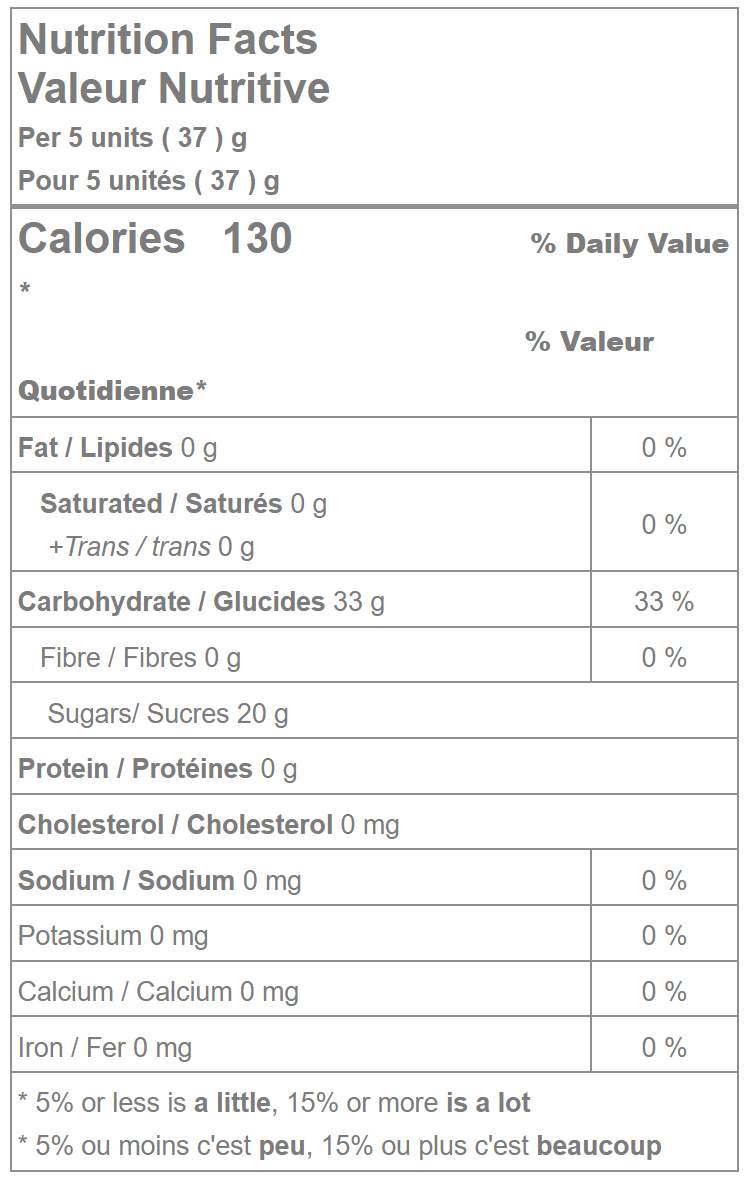Click the Sodium / Sodium 0 mg row
The width and height of the screenshot is (752, 1184).
point(159,880)
